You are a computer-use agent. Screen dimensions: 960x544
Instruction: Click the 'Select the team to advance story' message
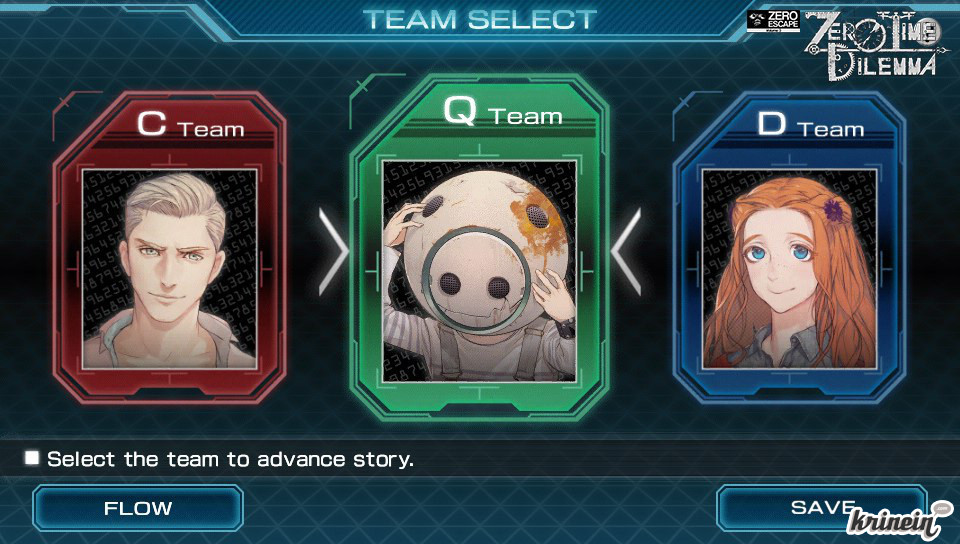pos(230,459)
